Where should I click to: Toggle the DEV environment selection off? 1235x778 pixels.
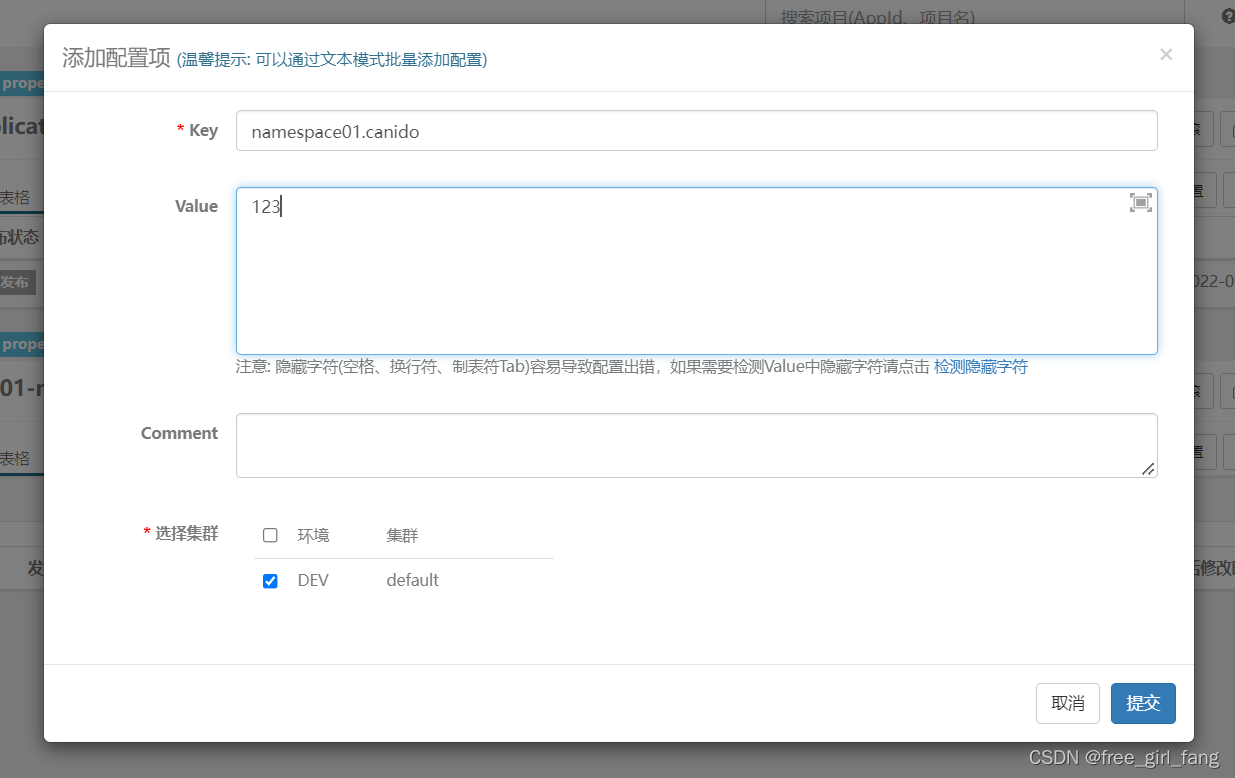point(270,580)
